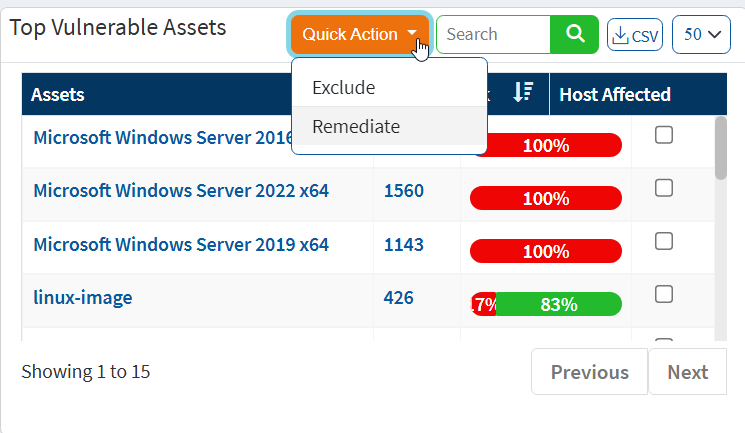
Task: Click the green search magnifier button
Action: (x=574, y=34)
